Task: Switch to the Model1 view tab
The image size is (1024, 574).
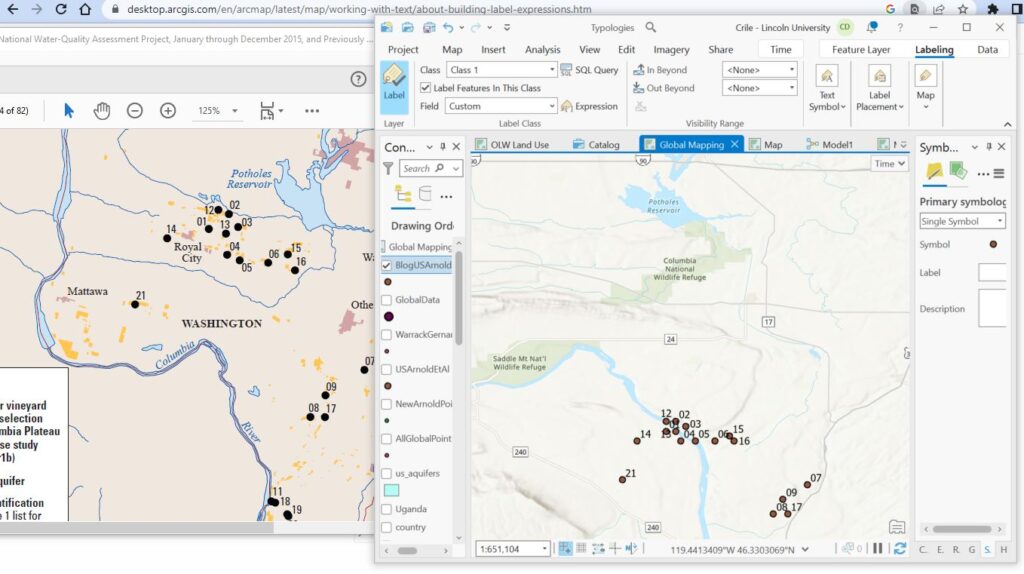Action: pyautogui.click(x=830, y=144)
